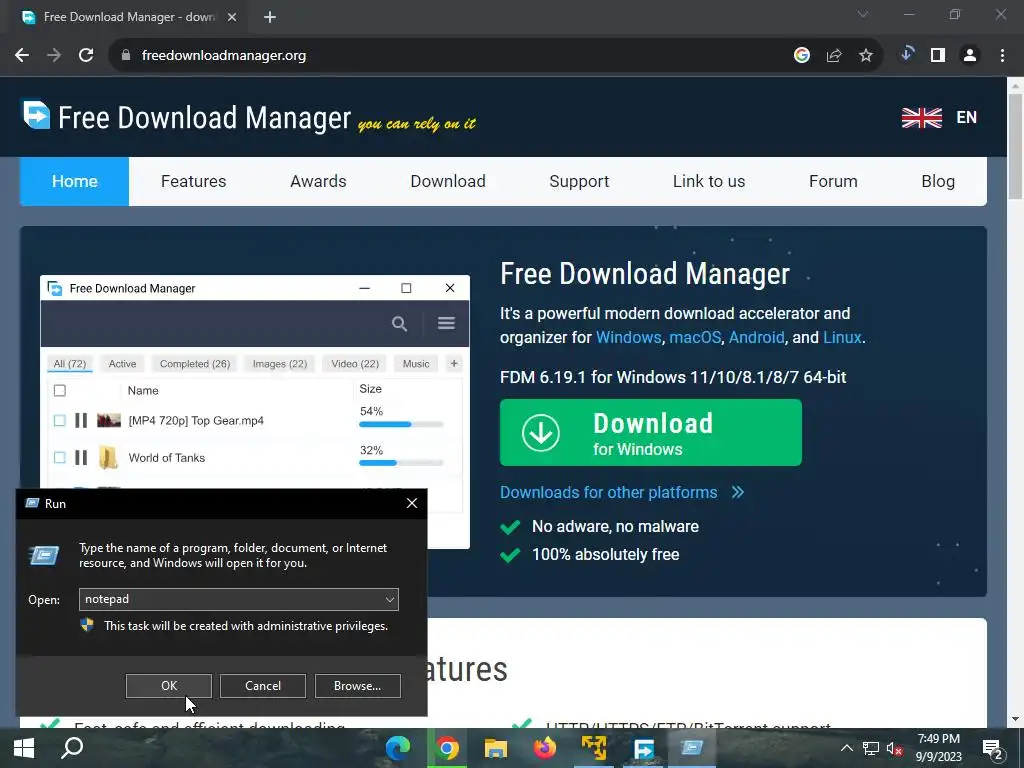Click into the Run dialog Open field
This screenshot has width=1024, height=768.
point(239,600)
